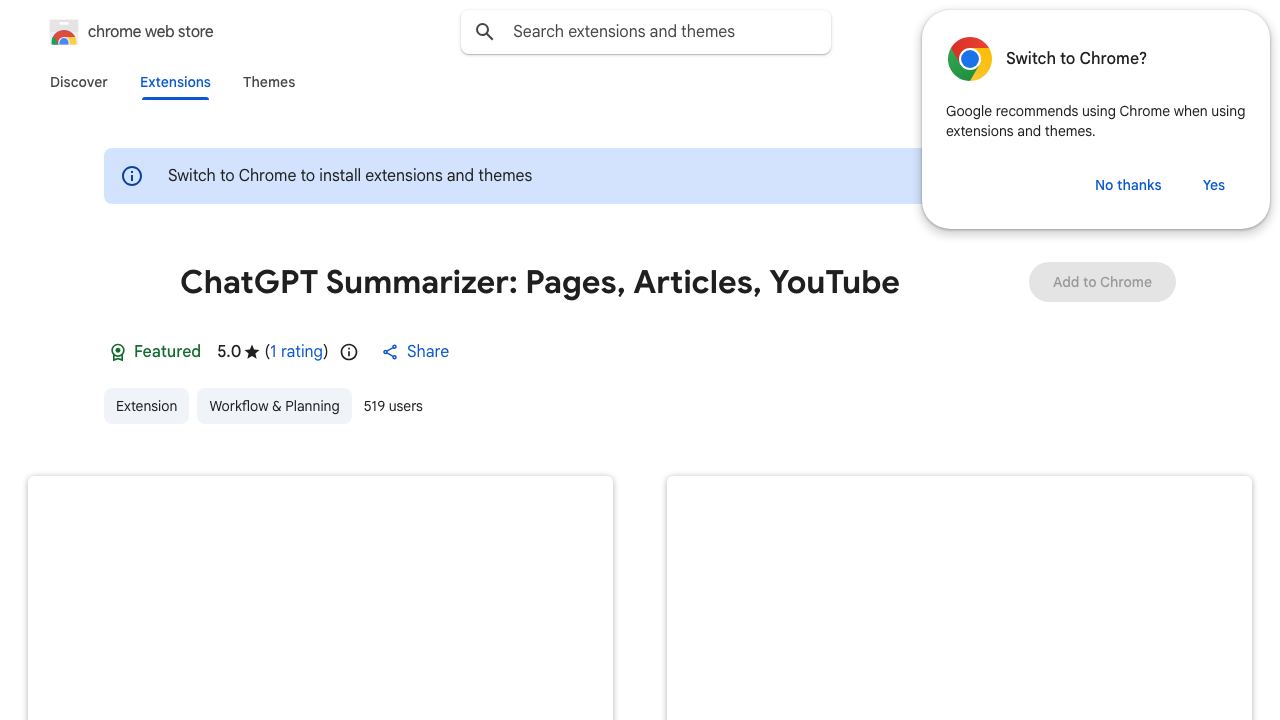Click the Share link text

coord(428,352)
